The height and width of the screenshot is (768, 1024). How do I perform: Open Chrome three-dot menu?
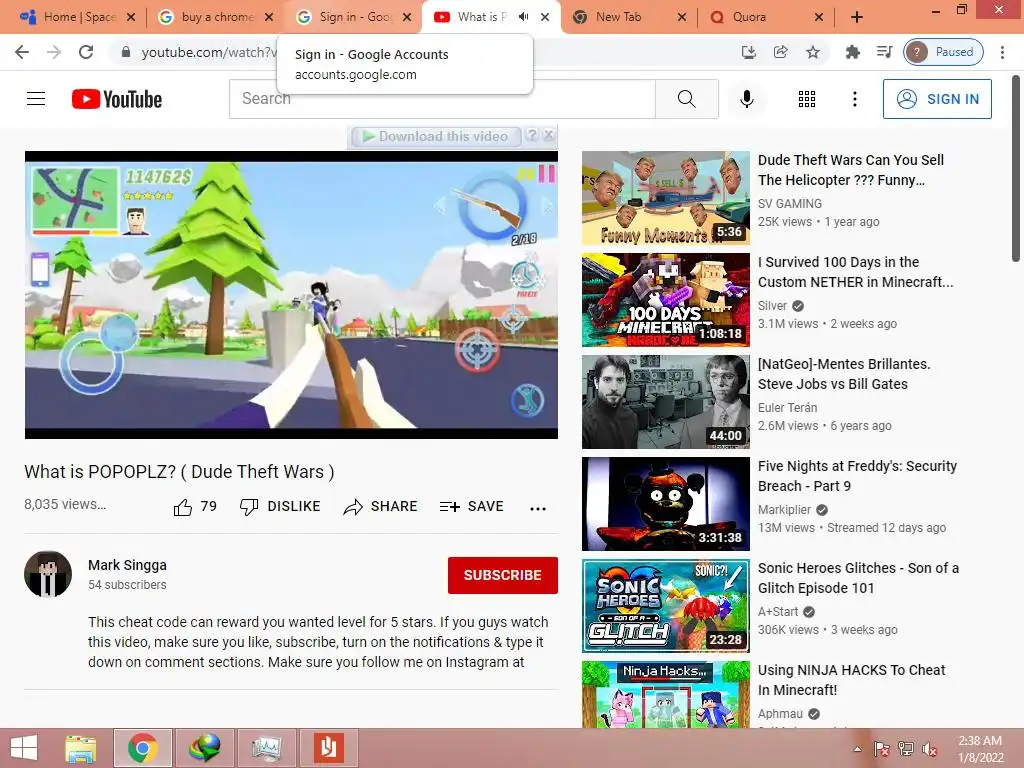click(x=1002, y=52)
